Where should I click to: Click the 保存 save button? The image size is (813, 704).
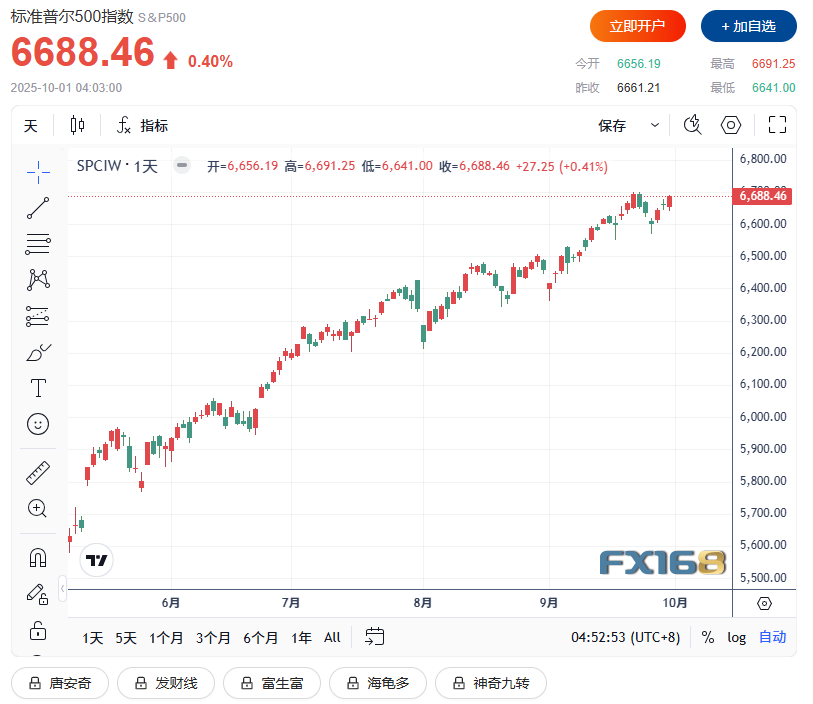coord(612,125)
